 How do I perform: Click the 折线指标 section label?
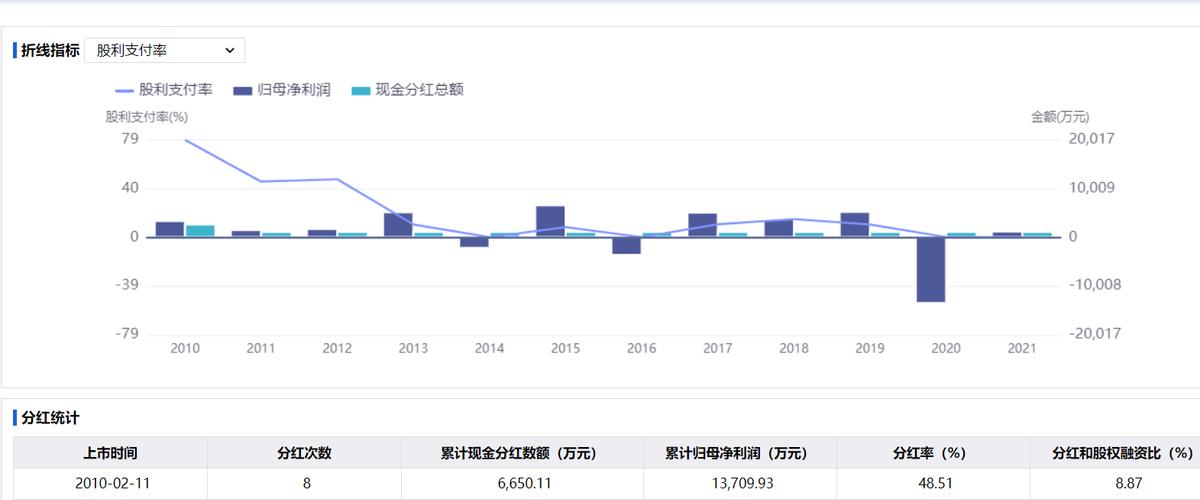pos(50,50)
